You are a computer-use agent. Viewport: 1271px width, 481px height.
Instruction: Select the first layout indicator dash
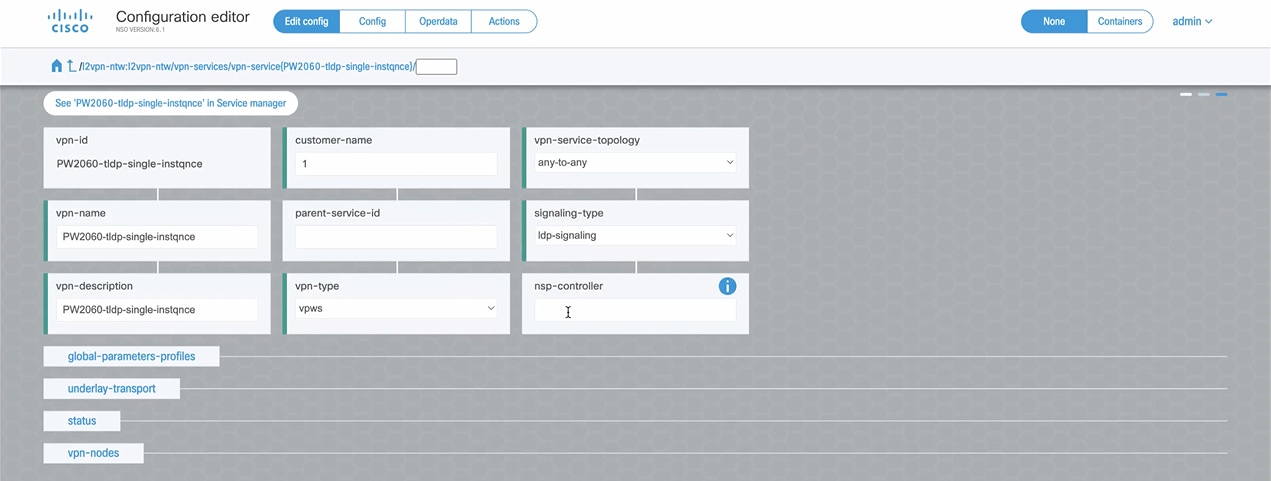1186,94
